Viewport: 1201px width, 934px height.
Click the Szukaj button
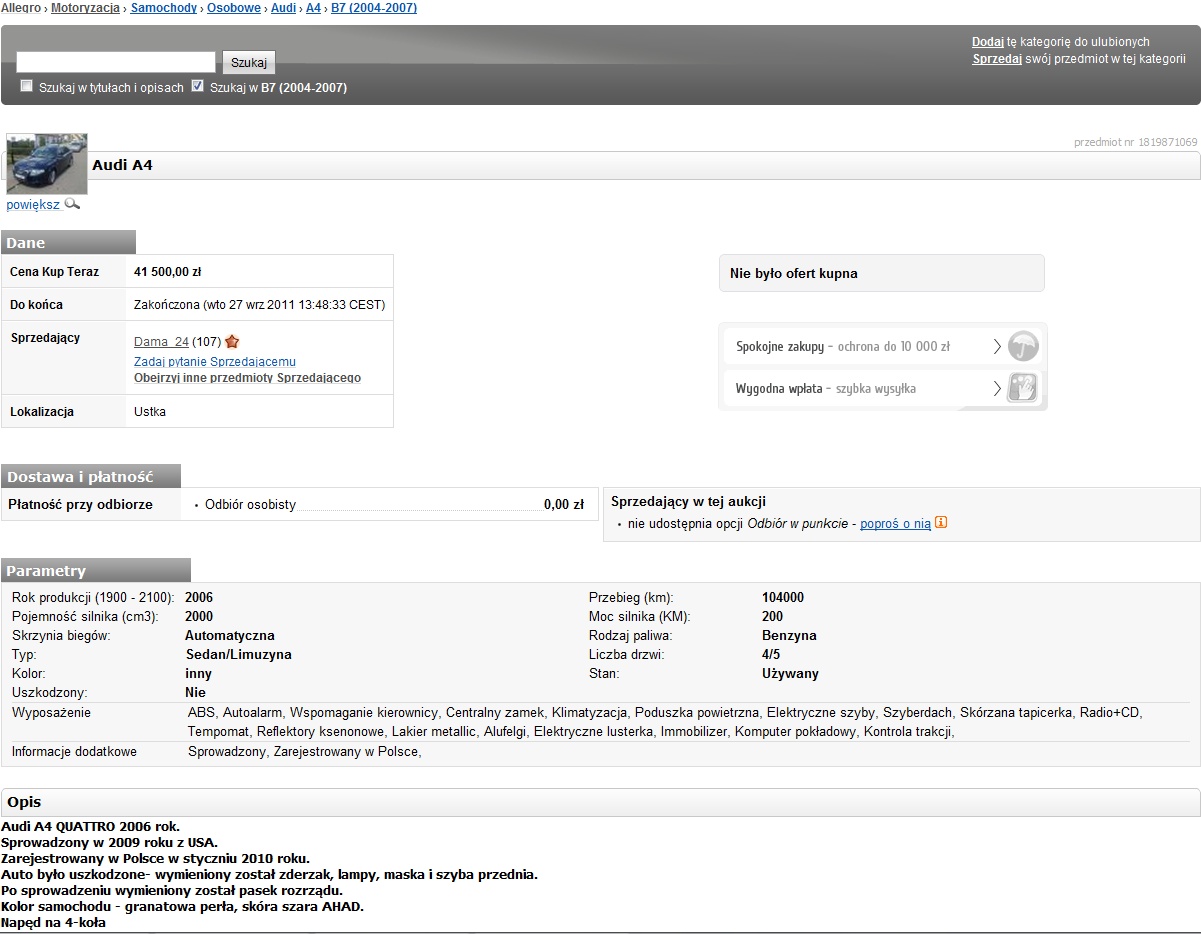[249, 62]
